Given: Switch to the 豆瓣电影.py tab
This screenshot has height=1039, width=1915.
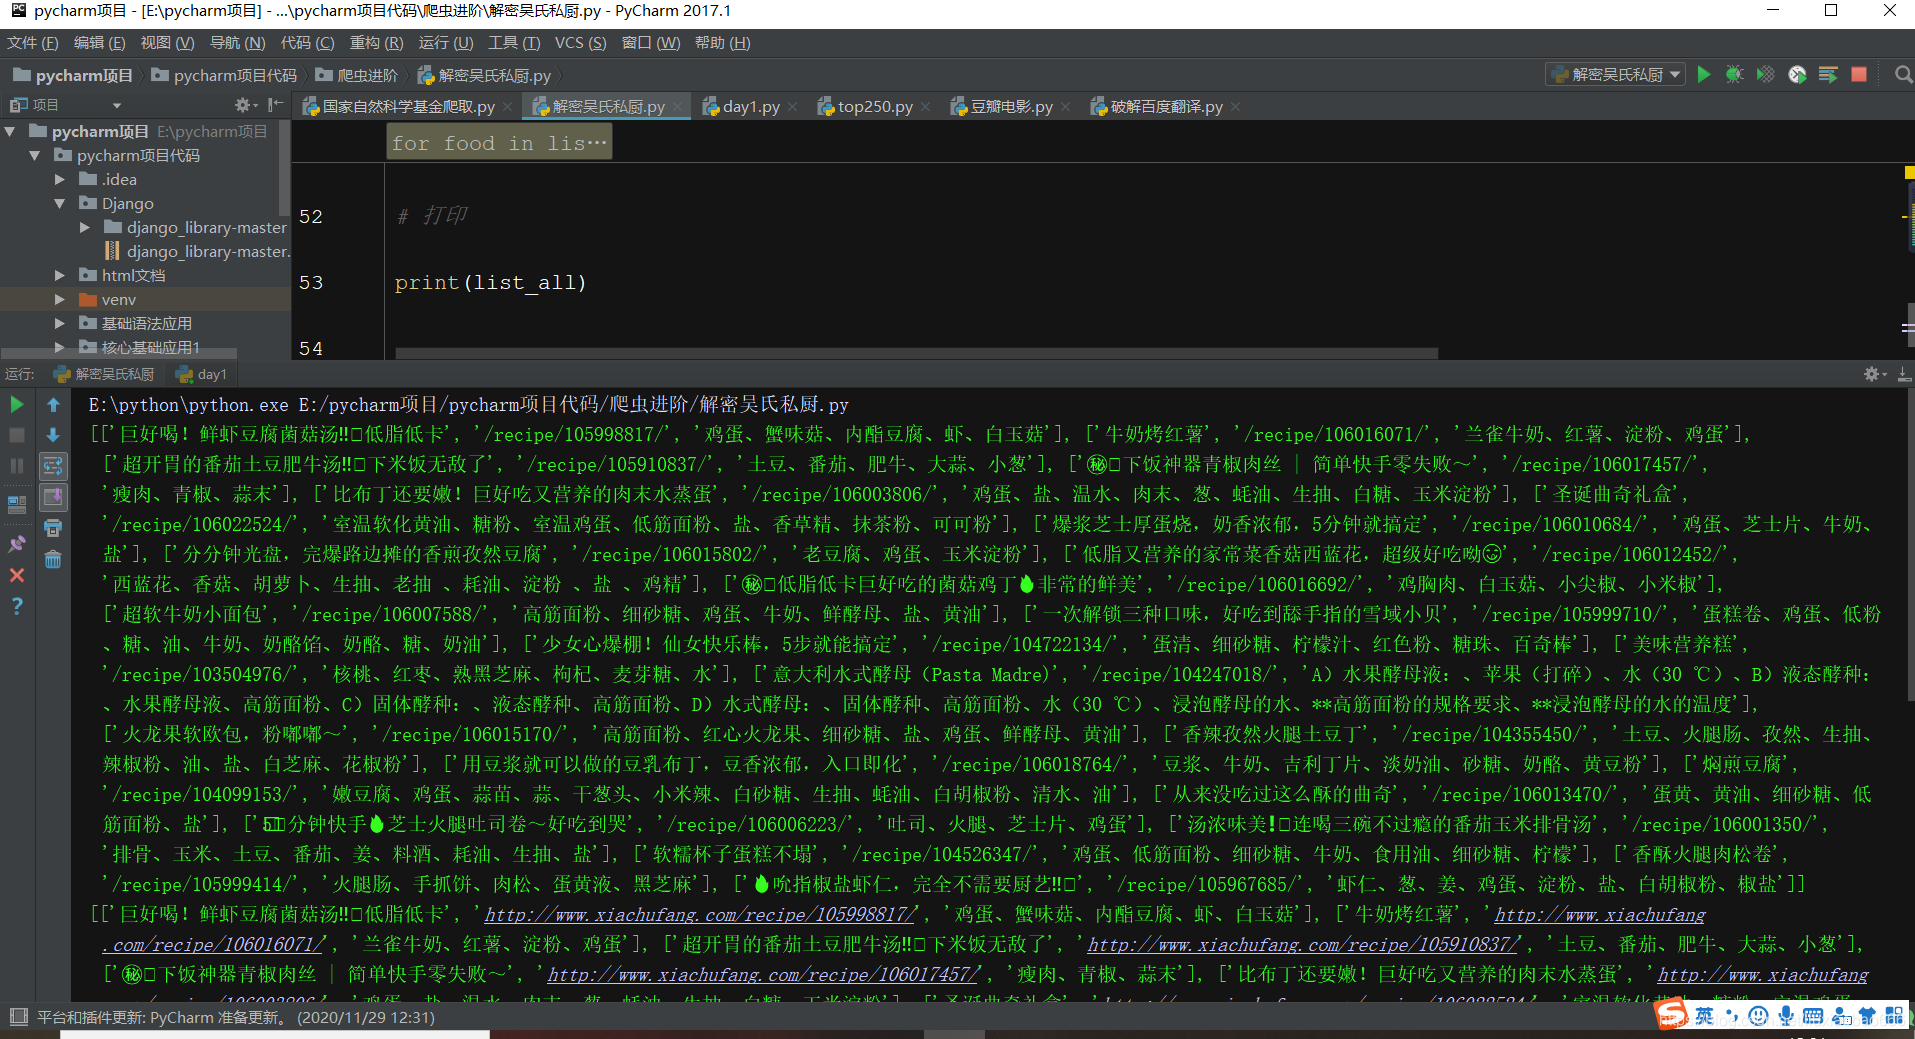Looking at the screenshot, I should click(1011, 106).
